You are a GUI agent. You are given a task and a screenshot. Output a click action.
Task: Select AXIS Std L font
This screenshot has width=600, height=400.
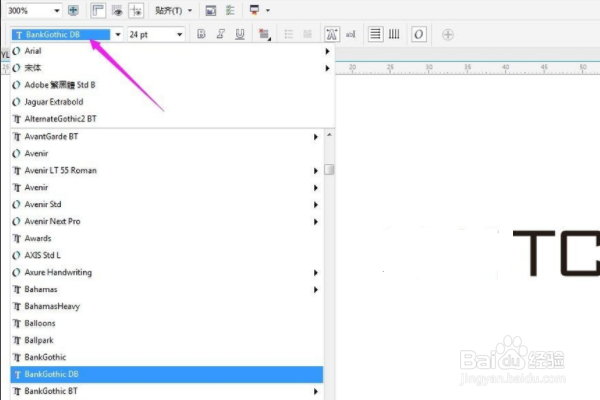[167, 255]
